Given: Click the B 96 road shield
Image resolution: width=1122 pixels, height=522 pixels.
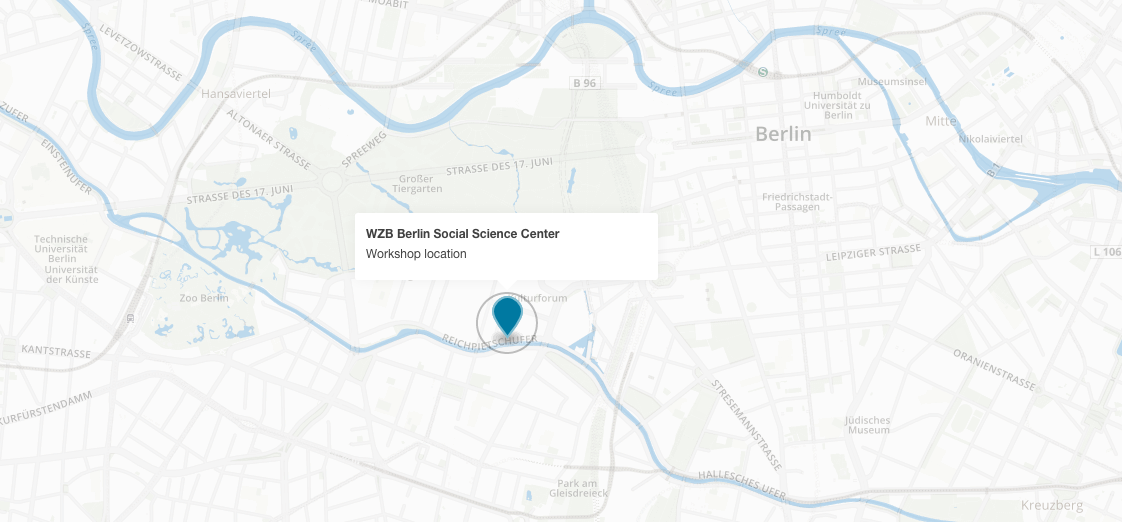Looking at the screenshot, I should (x=585, y=84).
